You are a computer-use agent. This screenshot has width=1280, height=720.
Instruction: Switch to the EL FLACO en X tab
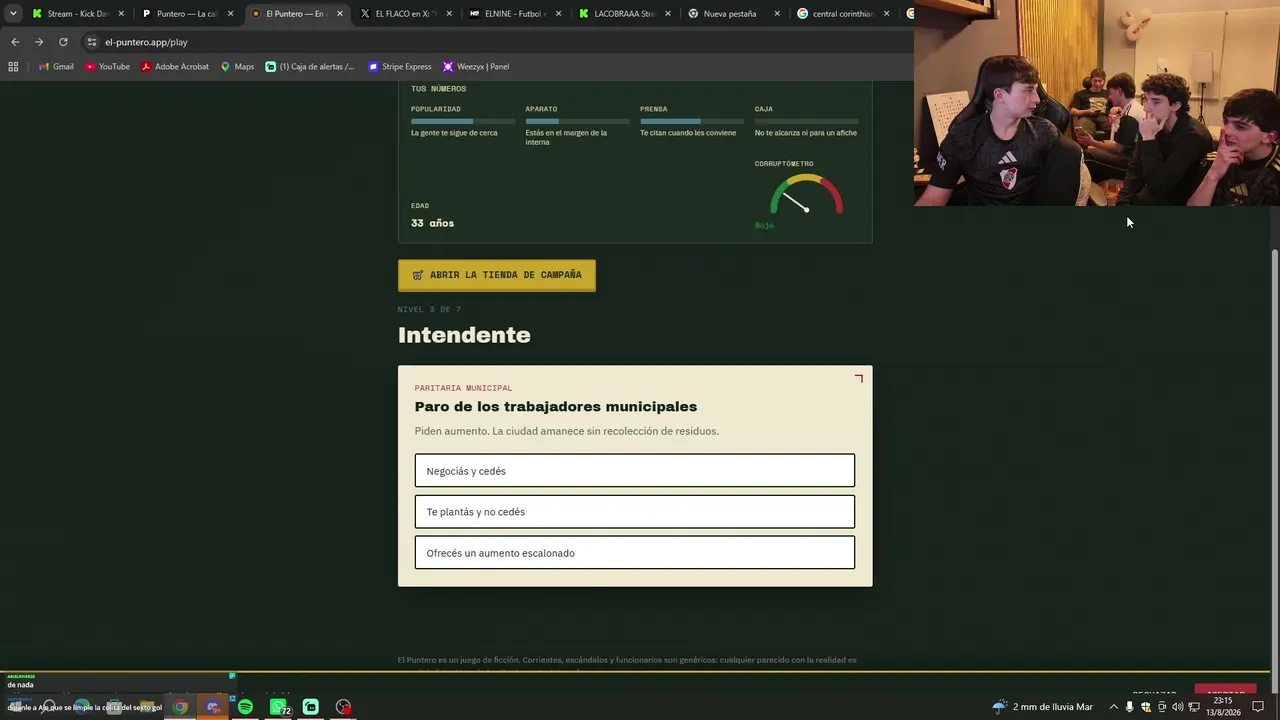click(405, 14)
